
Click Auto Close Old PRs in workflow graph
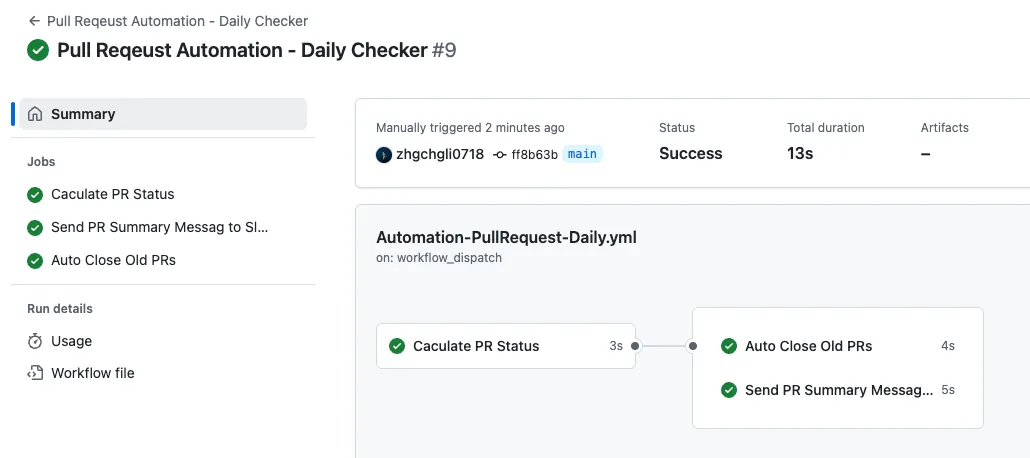pos(808,346)
